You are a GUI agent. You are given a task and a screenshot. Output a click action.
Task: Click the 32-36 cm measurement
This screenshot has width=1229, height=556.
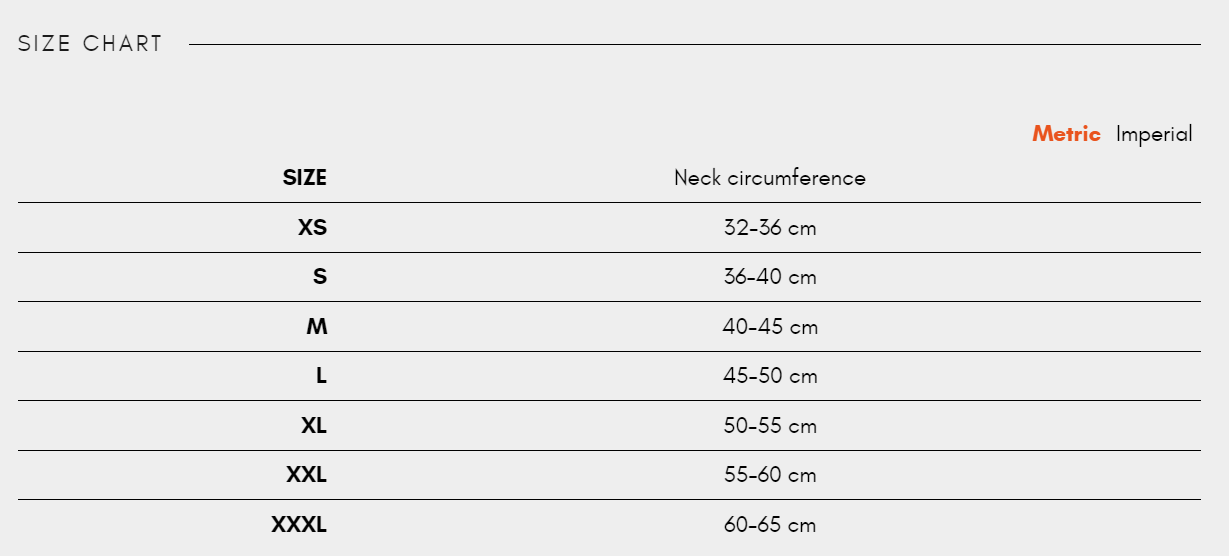coord(769,228)
